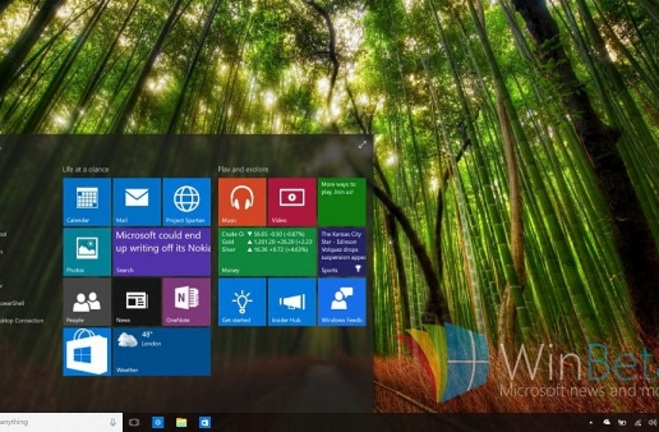Open the People tile
This screenshot has width=659, height=432.
pos(87,302)
